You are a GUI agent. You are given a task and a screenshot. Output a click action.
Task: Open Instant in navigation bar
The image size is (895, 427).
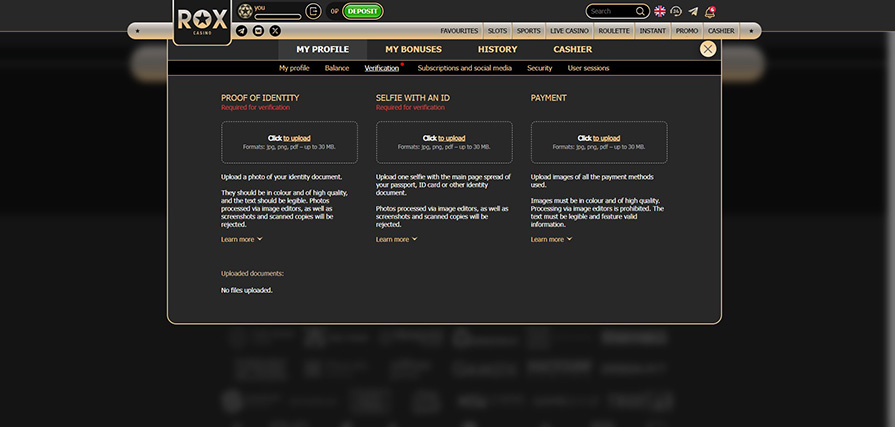[652, 31]
